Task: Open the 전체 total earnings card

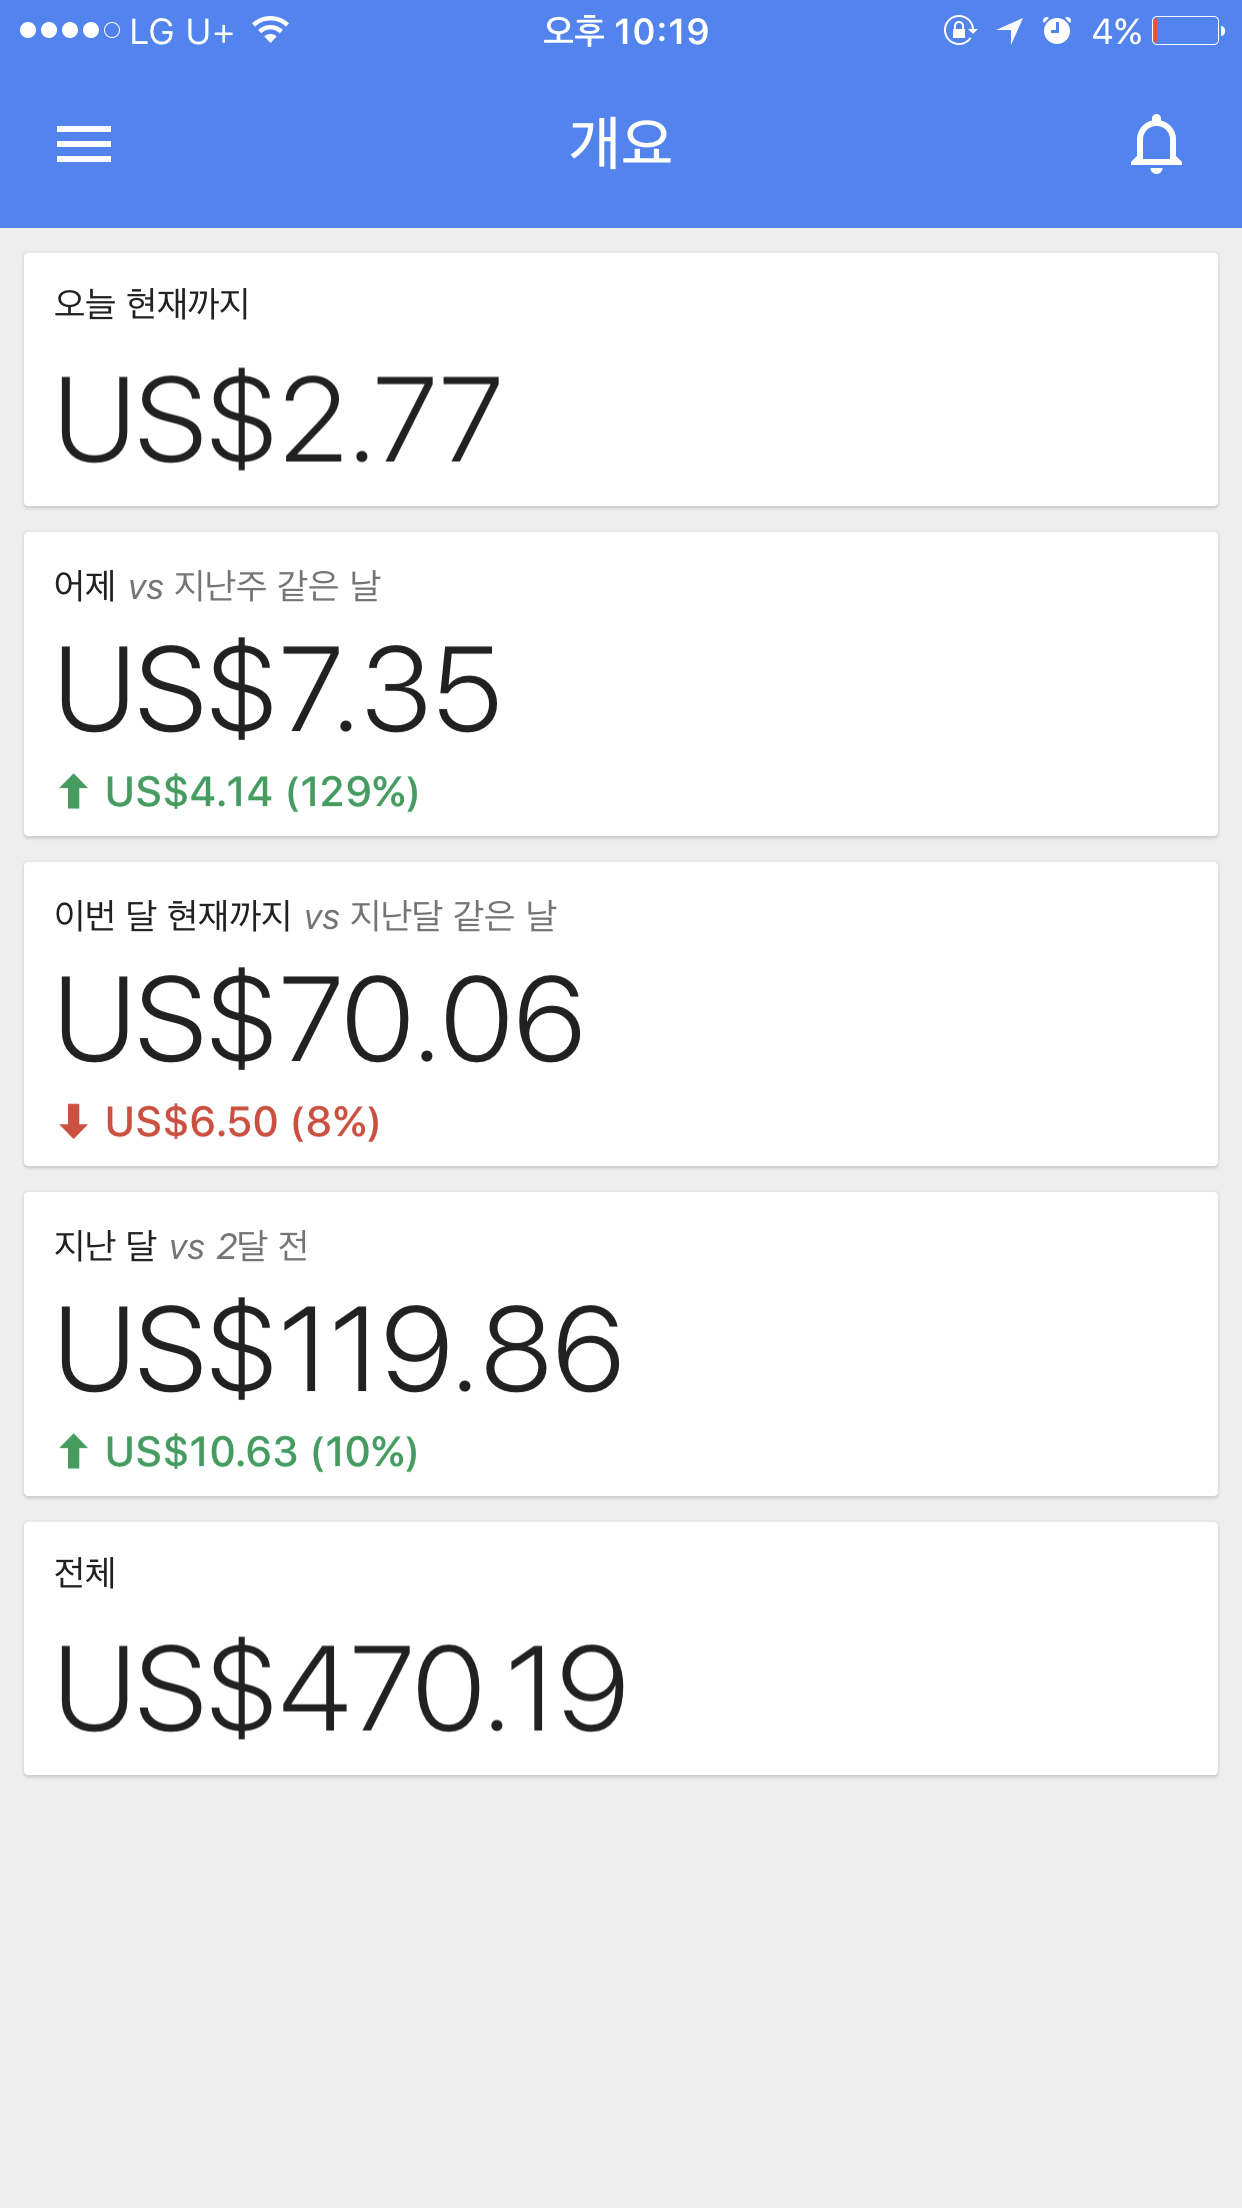Action: coord(621,1649)
